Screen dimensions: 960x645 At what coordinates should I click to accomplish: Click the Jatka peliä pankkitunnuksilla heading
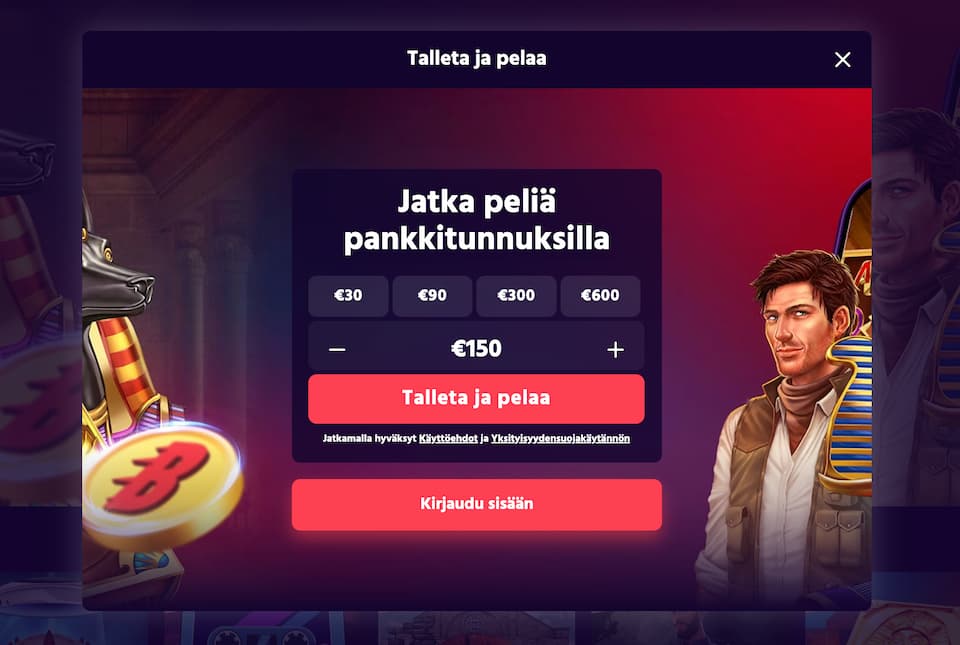pos(476,220)
